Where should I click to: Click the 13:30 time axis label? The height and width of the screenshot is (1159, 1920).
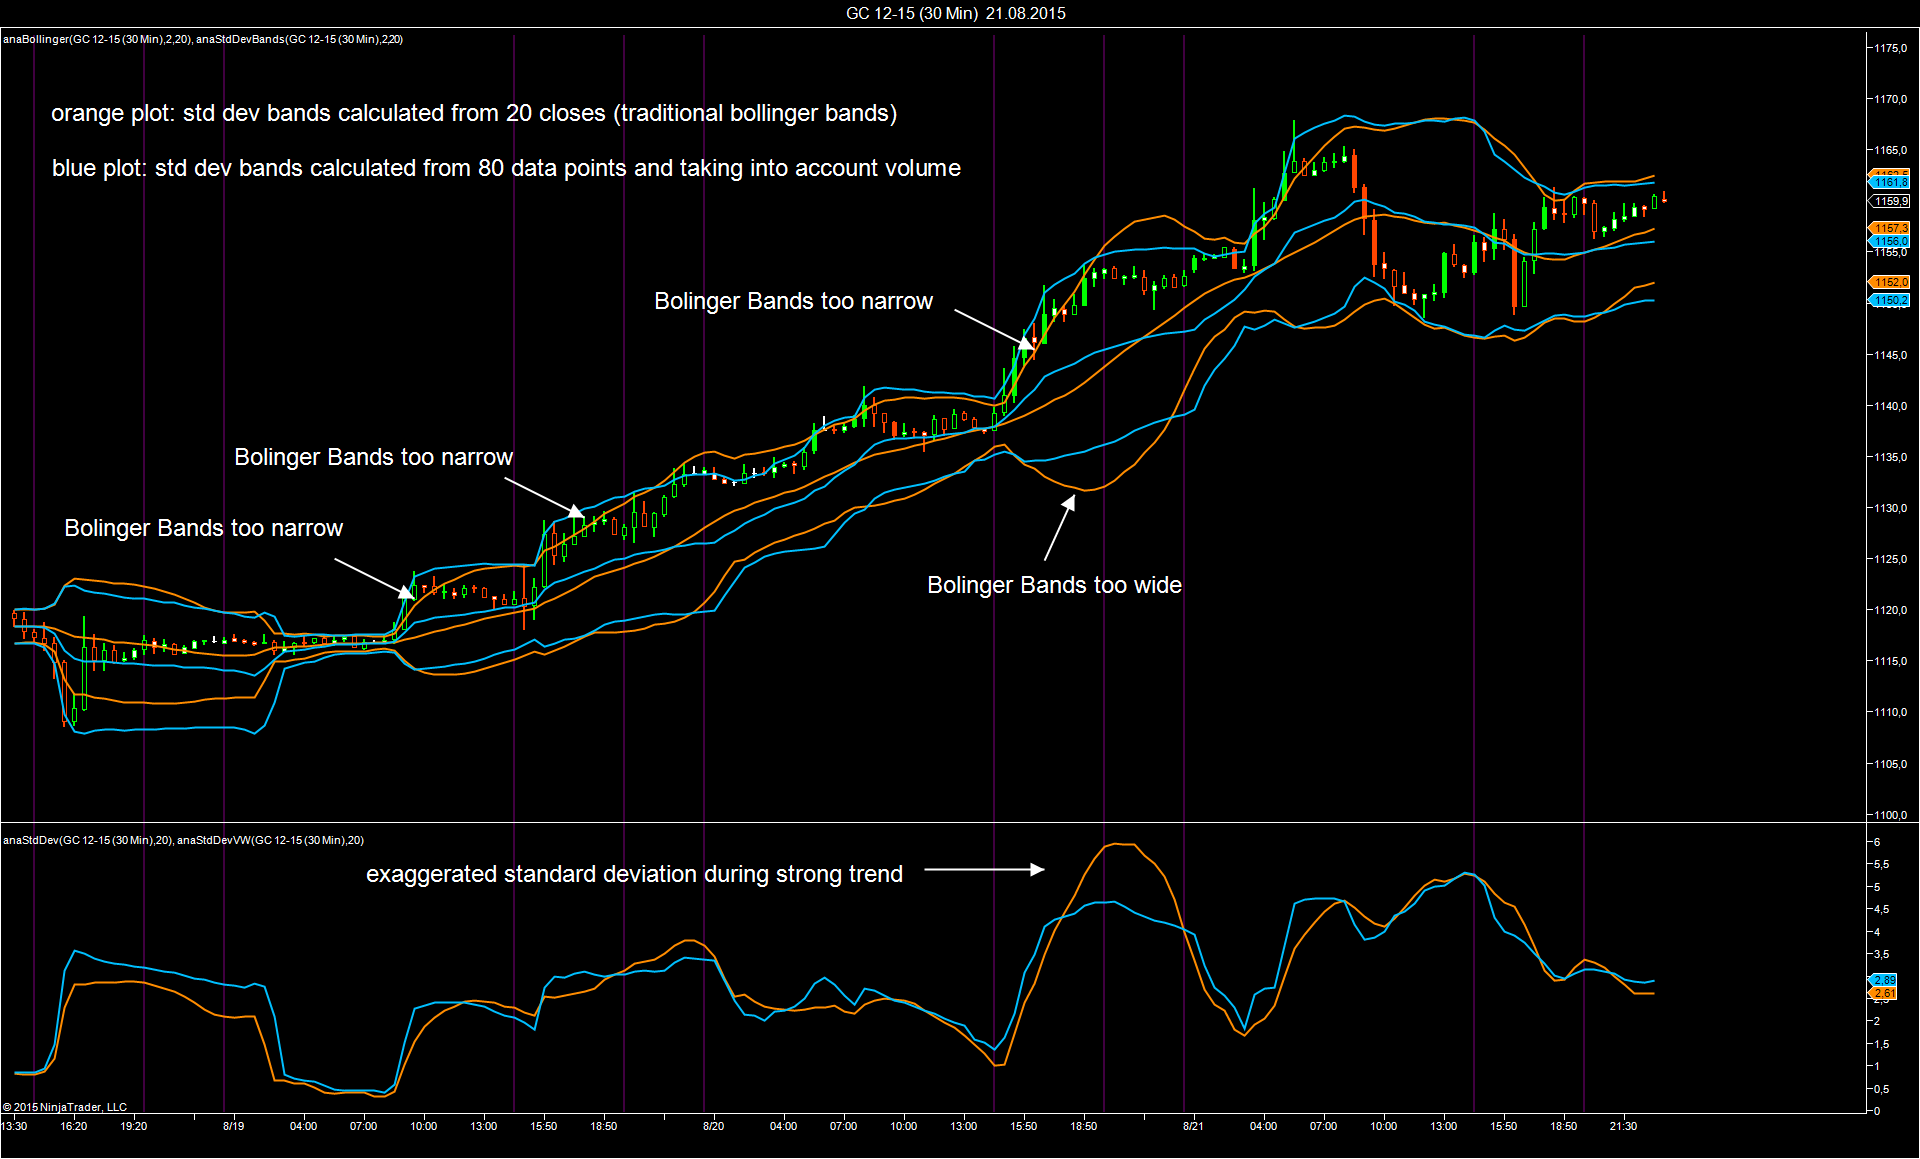coord(14,1126)
